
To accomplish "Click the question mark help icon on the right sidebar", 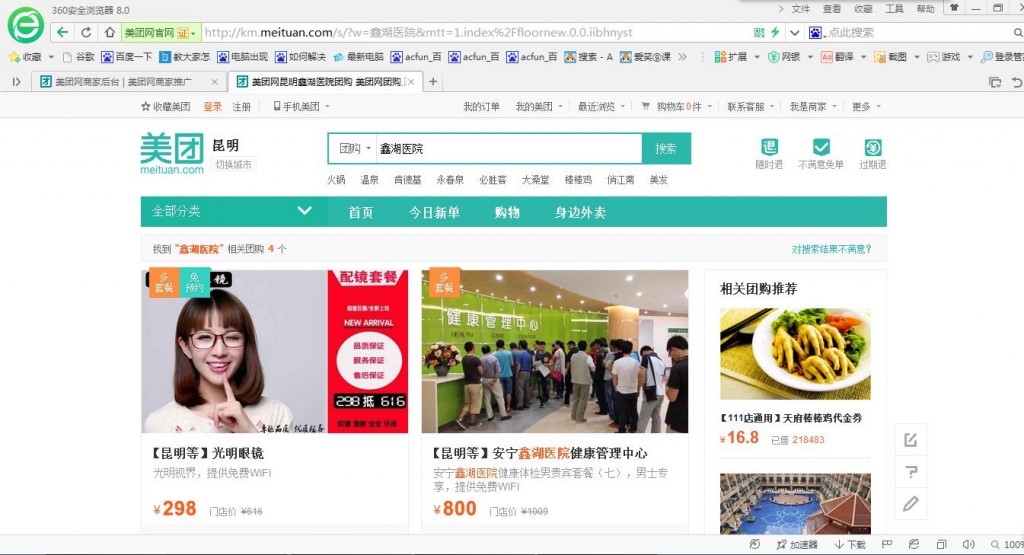I will [x=911, y=471].
